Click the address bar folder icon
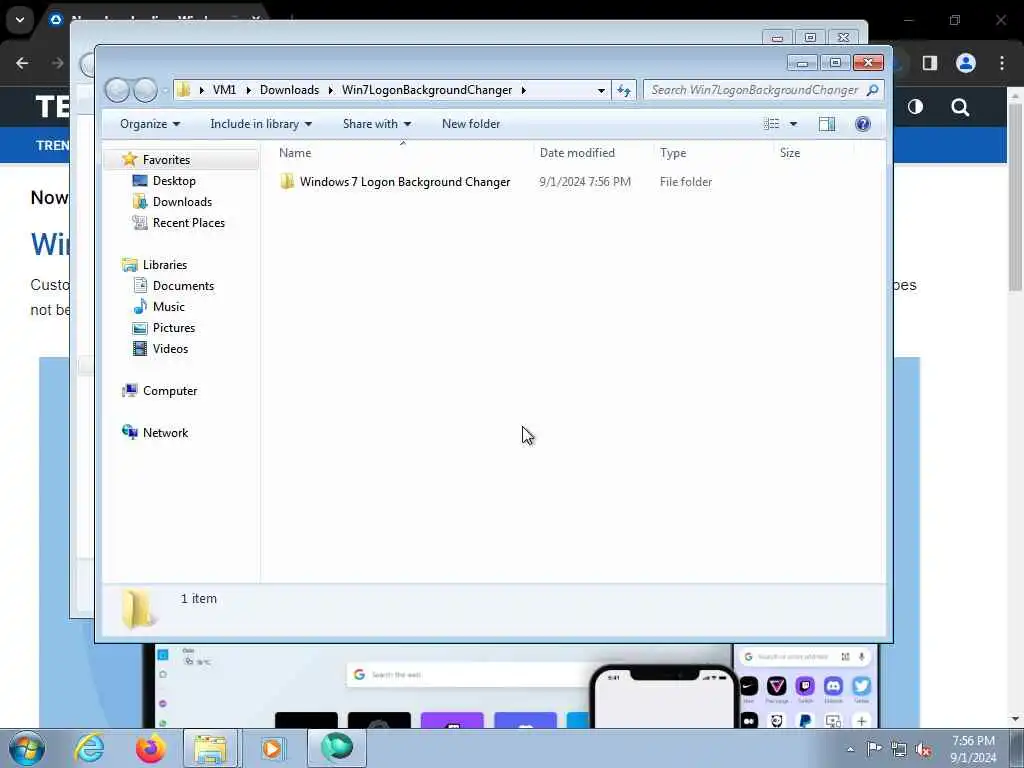1024x768 pixels. (x=184, y=89)
